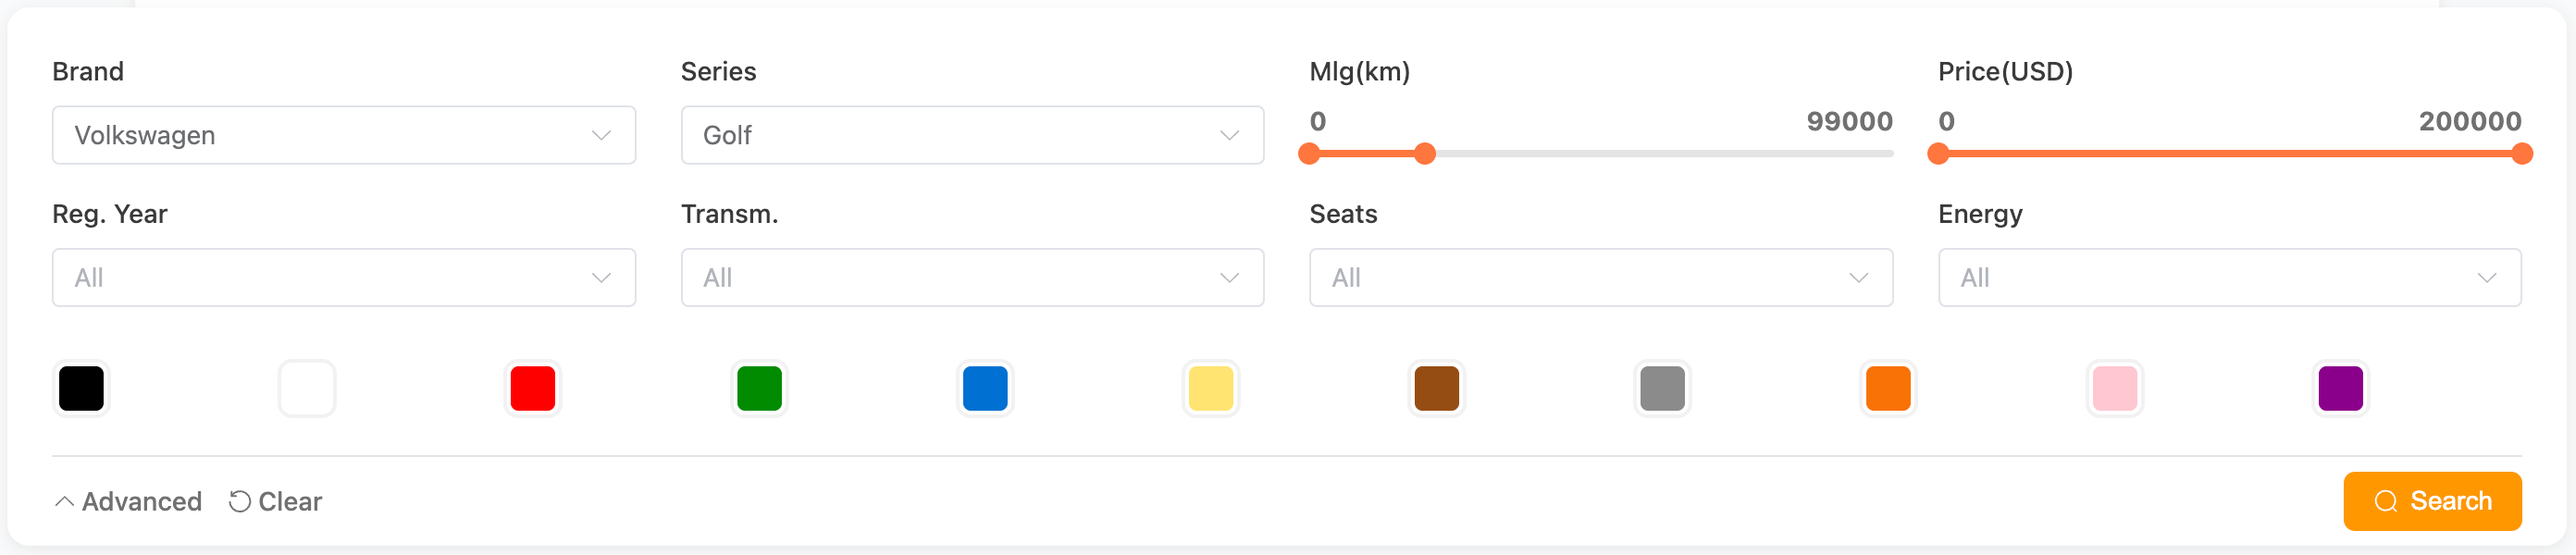The image size is (2576, 555).
Task: Select the white color swatch
Action: (x=307, y=388)
